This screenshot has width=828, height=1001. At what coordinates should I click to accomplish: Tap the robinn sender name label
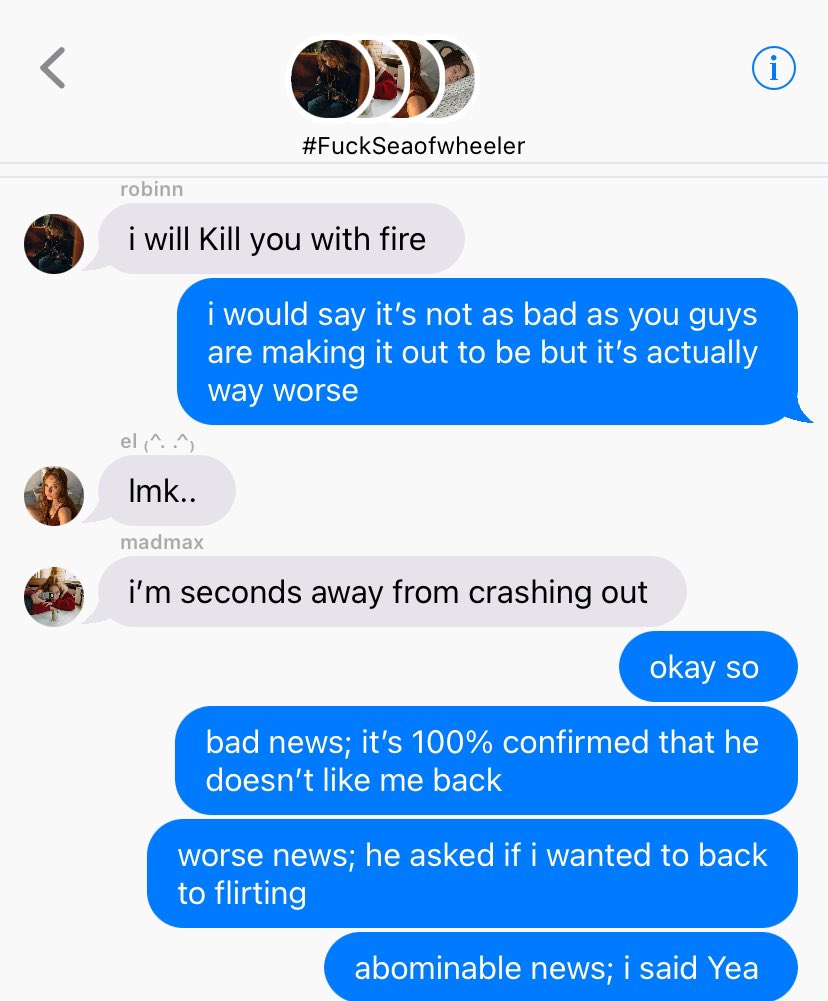(152, 190)
